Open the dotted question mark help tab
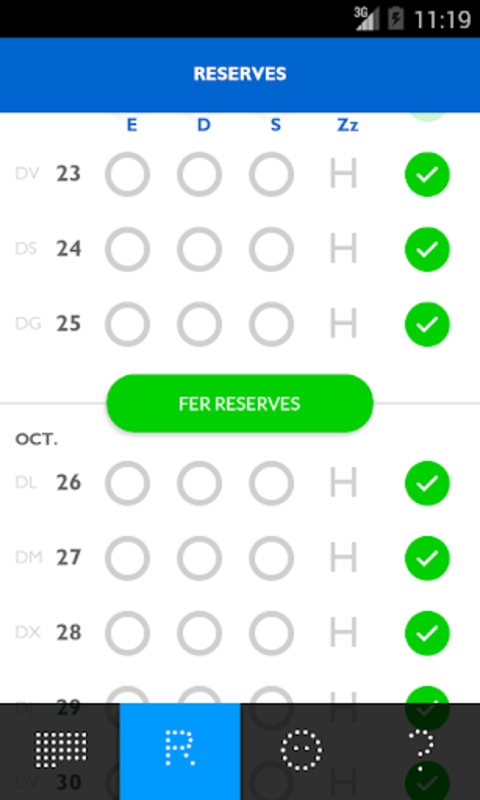This screenshot has width=480, height=800. coord(421,751)
